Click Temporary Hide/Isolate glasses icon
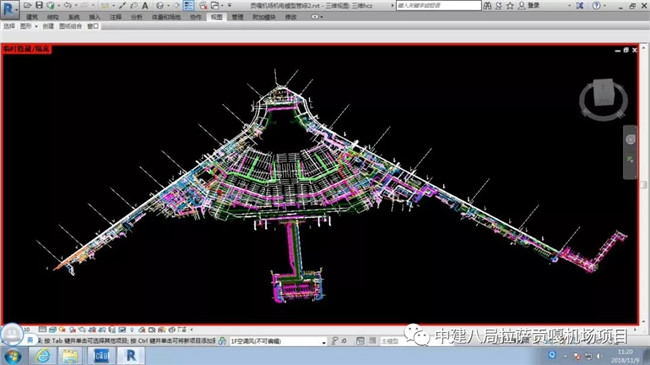Screen dimensions: 650x365 pyautogui.click(x=122, y=330)
